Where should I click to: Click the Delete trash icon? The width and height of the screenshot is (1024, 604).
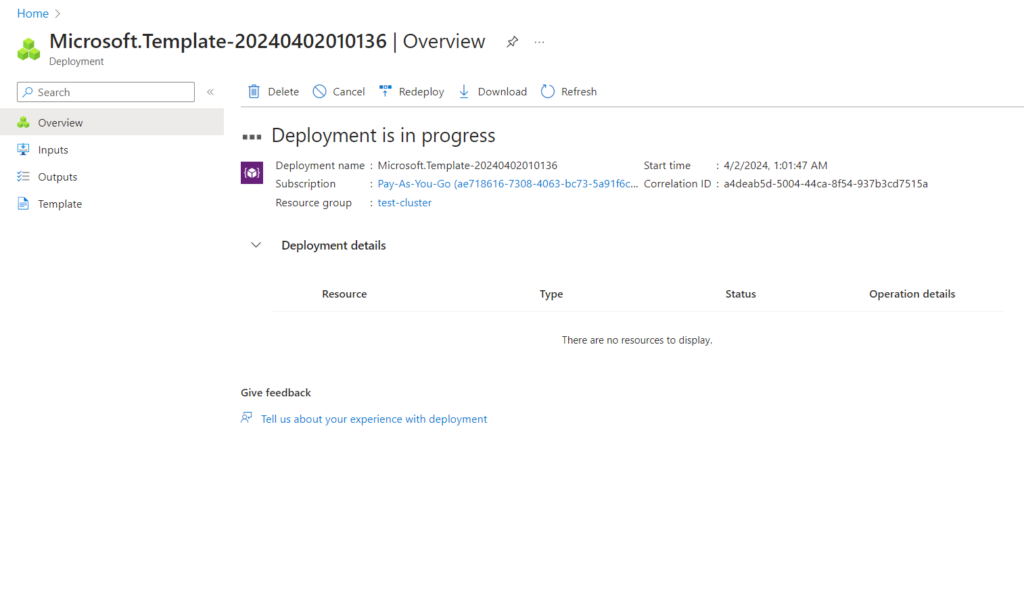pos(254,91)
